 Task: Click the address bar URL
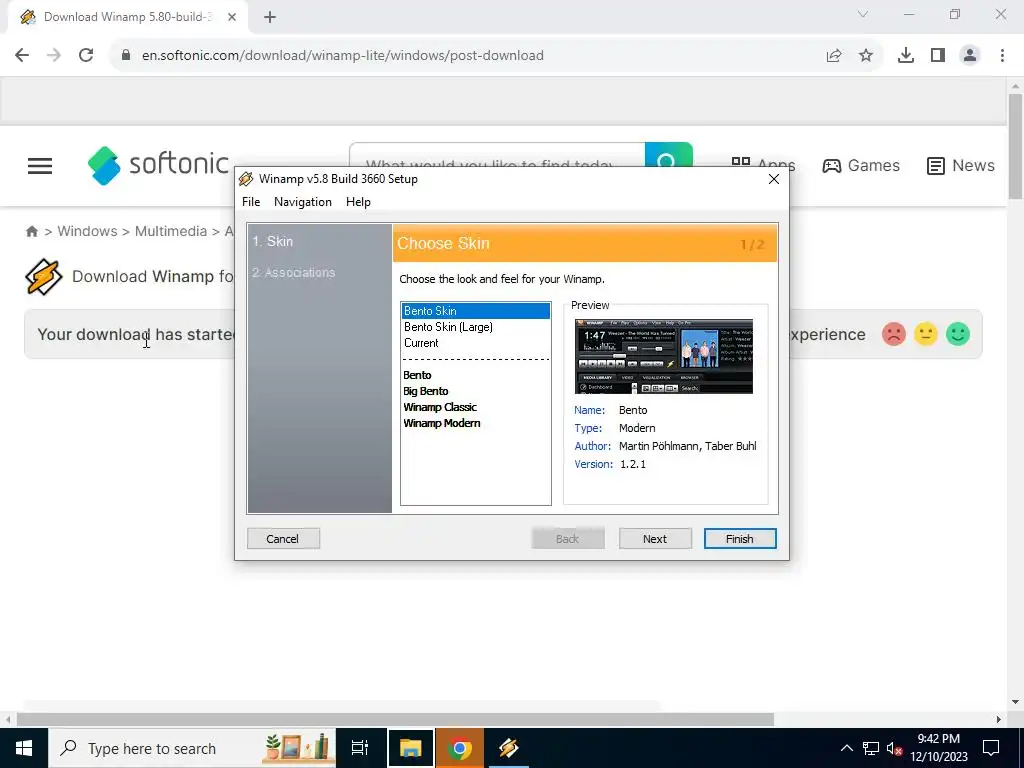tap(343, 56)
